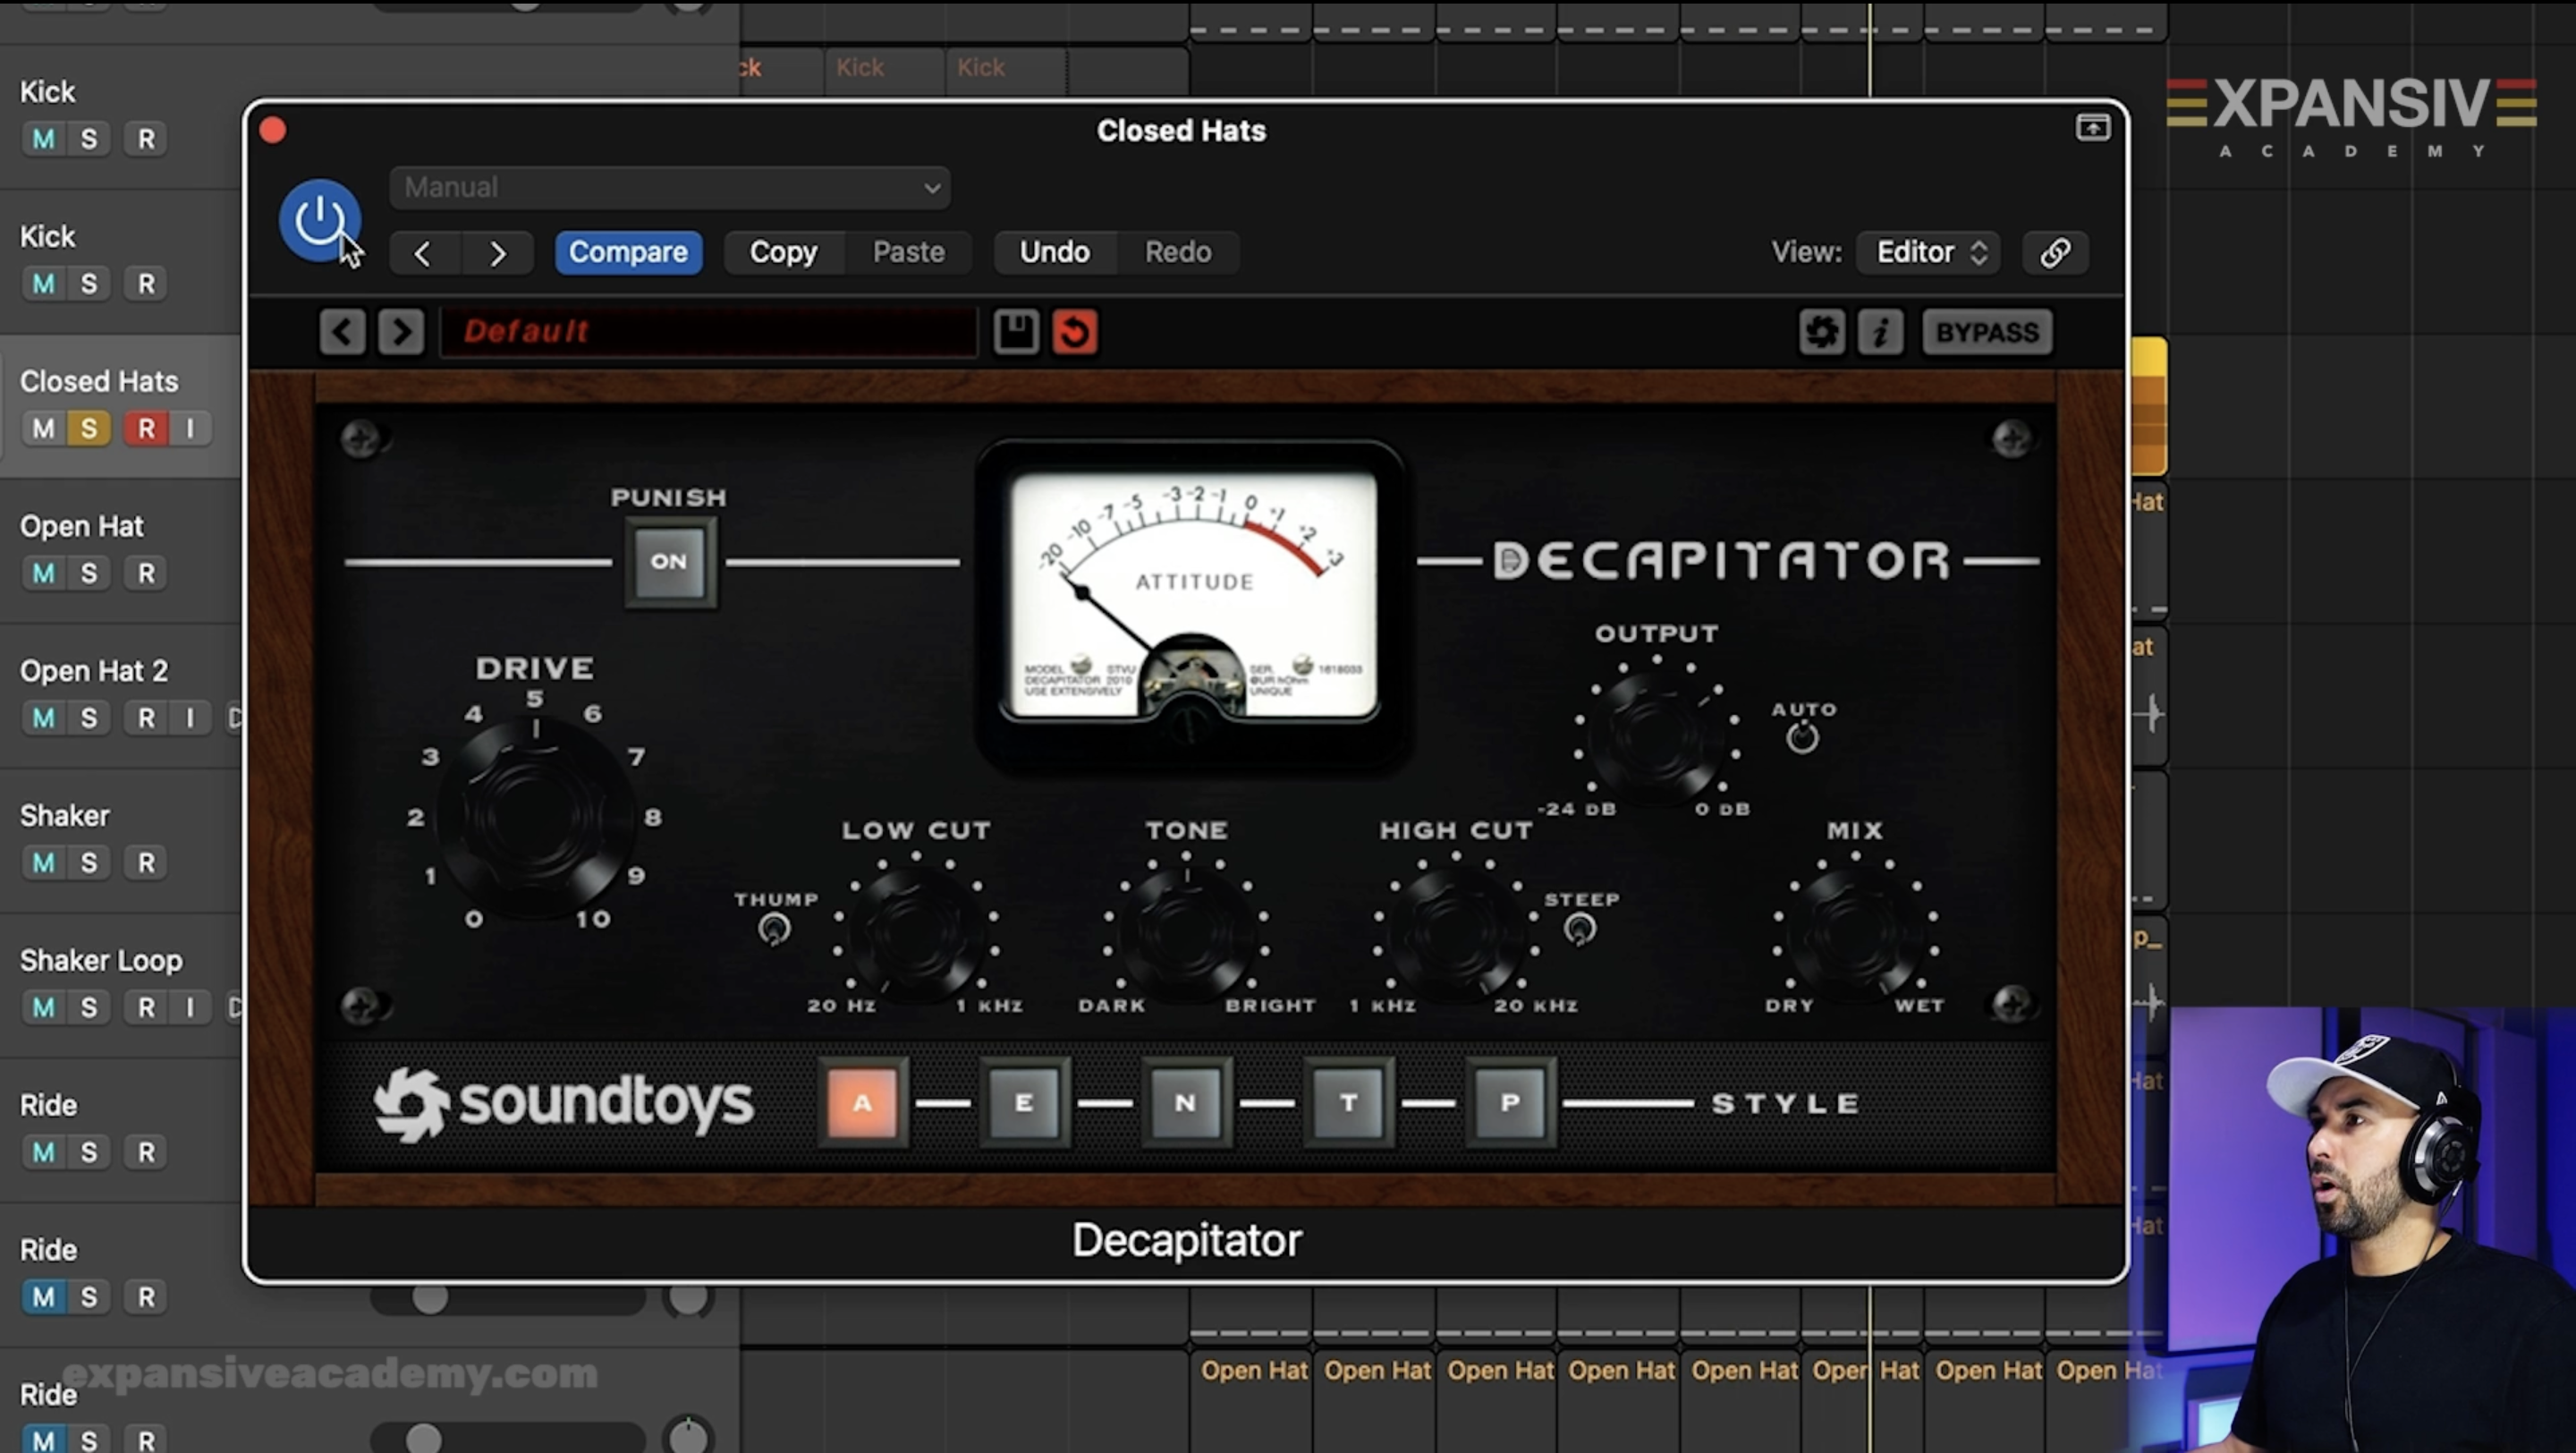Click the Paste button

click(x=908, y=252)
